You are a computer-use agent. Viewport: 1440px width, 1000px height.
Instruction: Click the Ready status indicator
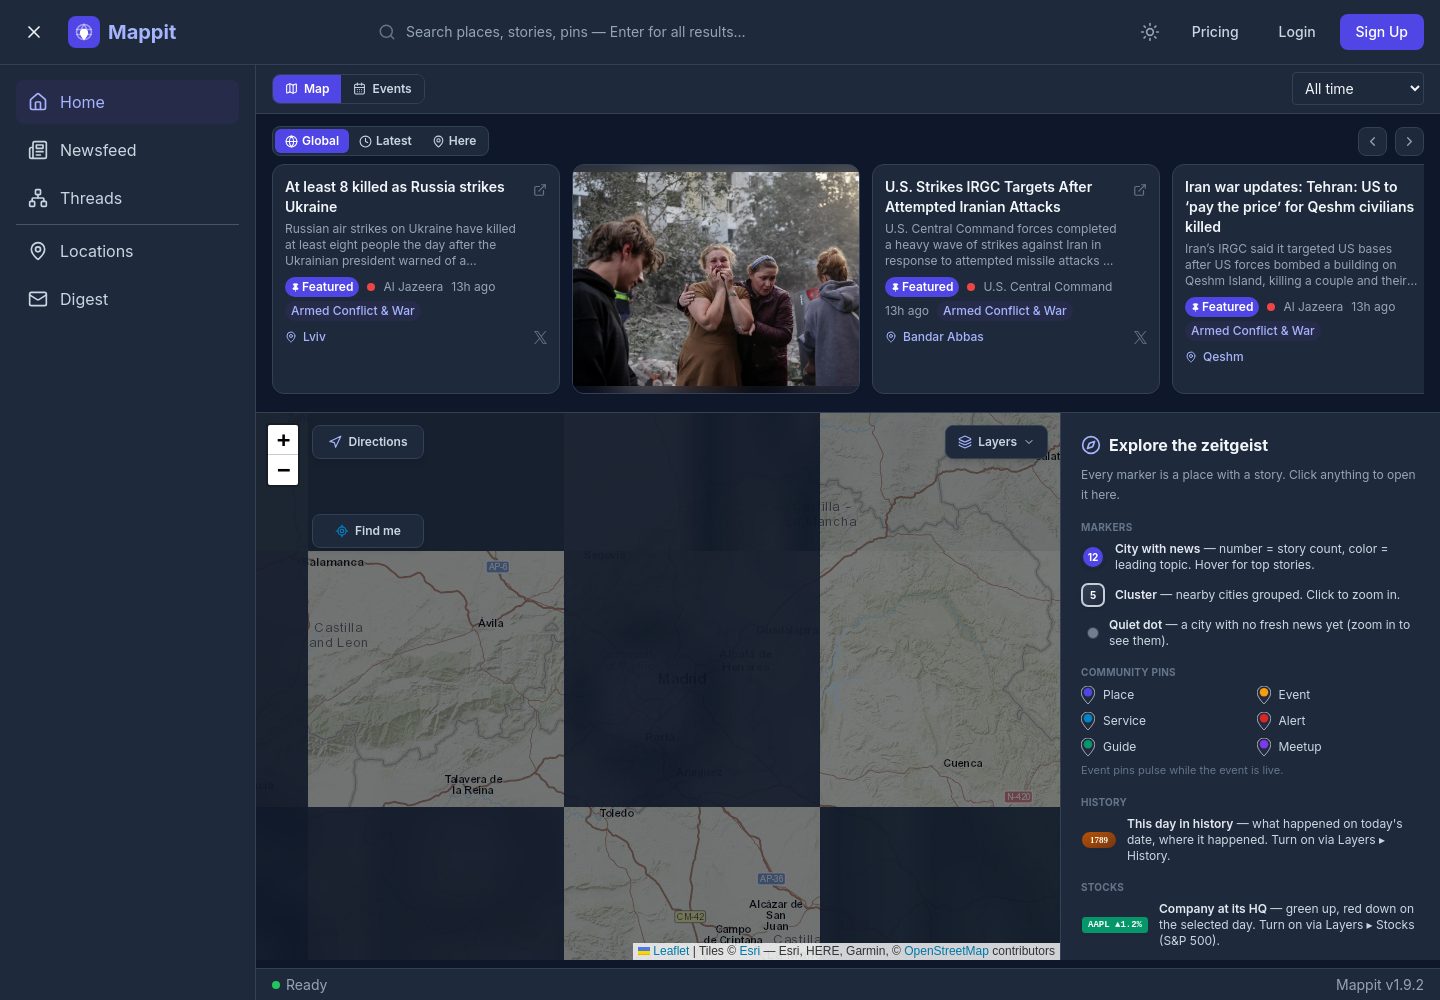[x=299, y=985]
